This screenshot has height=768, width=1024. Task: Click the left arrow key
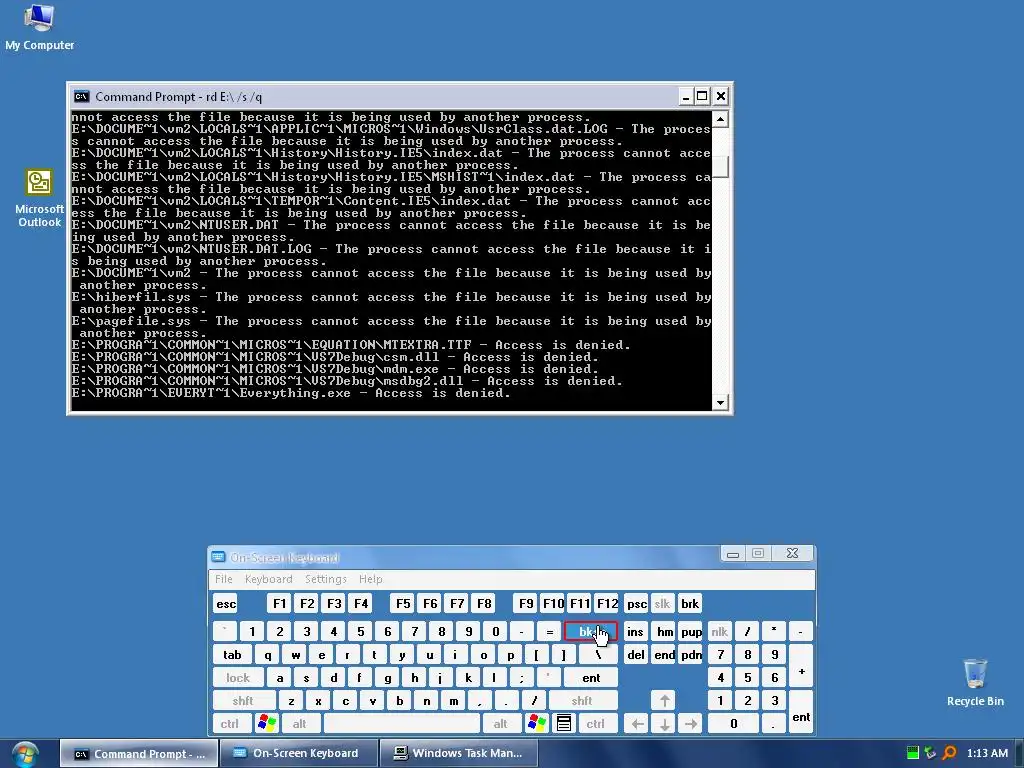637,724
